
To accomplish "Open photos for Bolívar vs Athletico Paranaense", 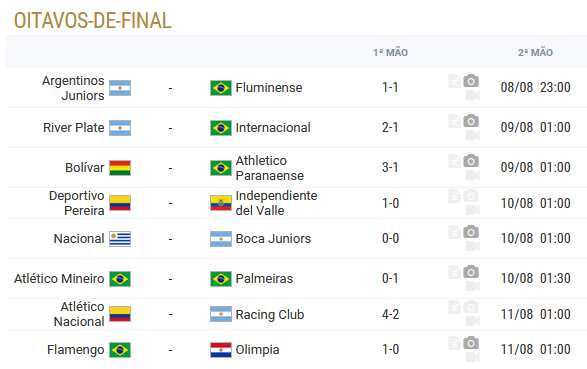I will pos(471,161).
